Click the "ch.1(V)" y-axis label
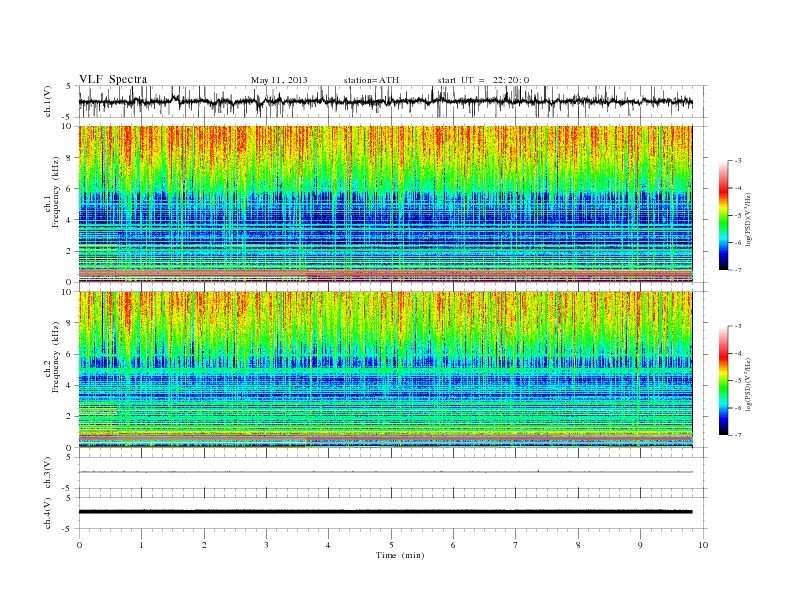Screen dimensions: 792x612 pyautogui.click(x=48, y=103)
